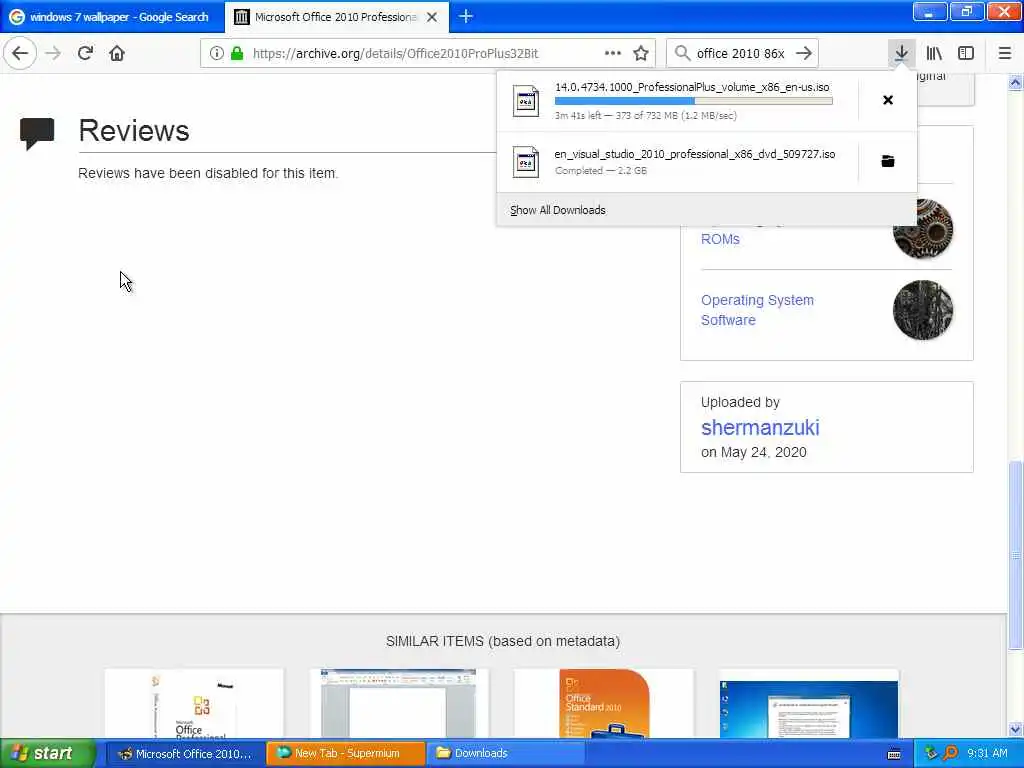1024x768 pixels.
Task: Click the search magnifier icon
Action: click(682, 54)
